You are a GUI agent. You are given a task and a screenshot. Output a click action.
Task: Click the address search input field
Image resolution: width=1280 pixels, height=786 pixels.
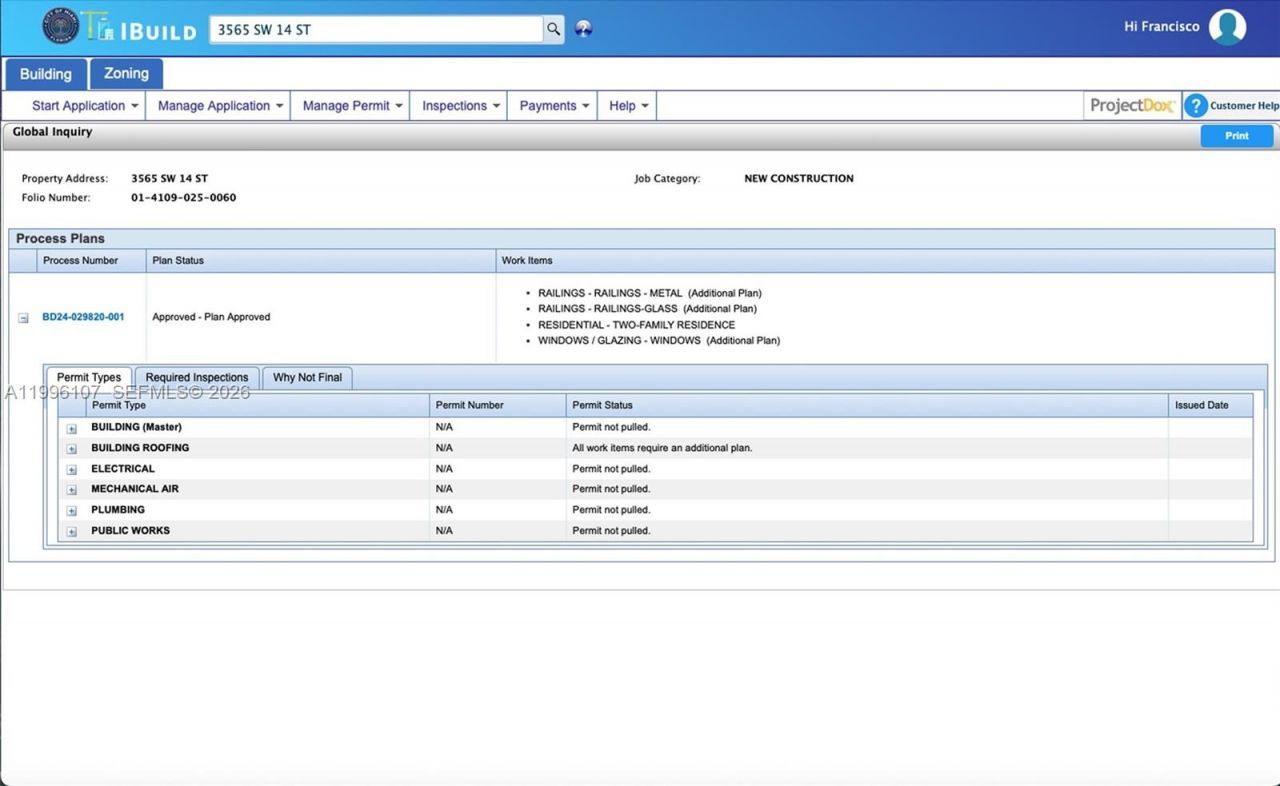(376, 29)
